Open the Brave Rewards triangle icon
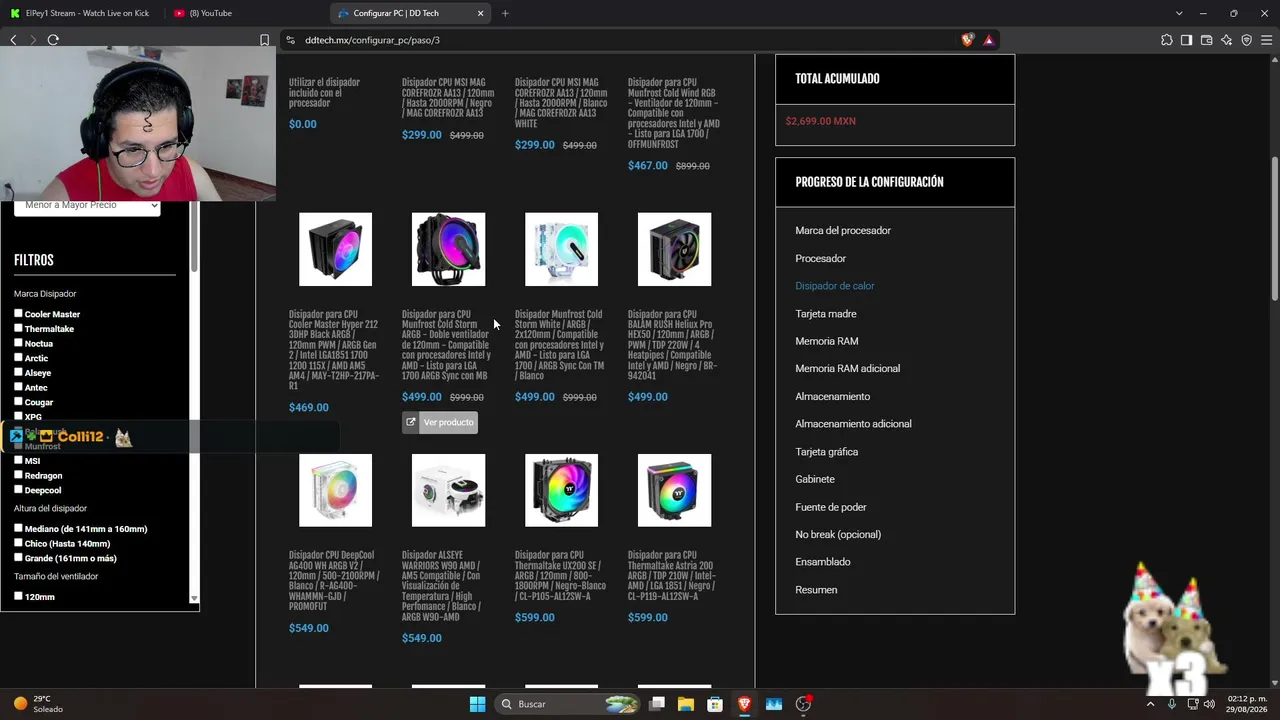 989,40
